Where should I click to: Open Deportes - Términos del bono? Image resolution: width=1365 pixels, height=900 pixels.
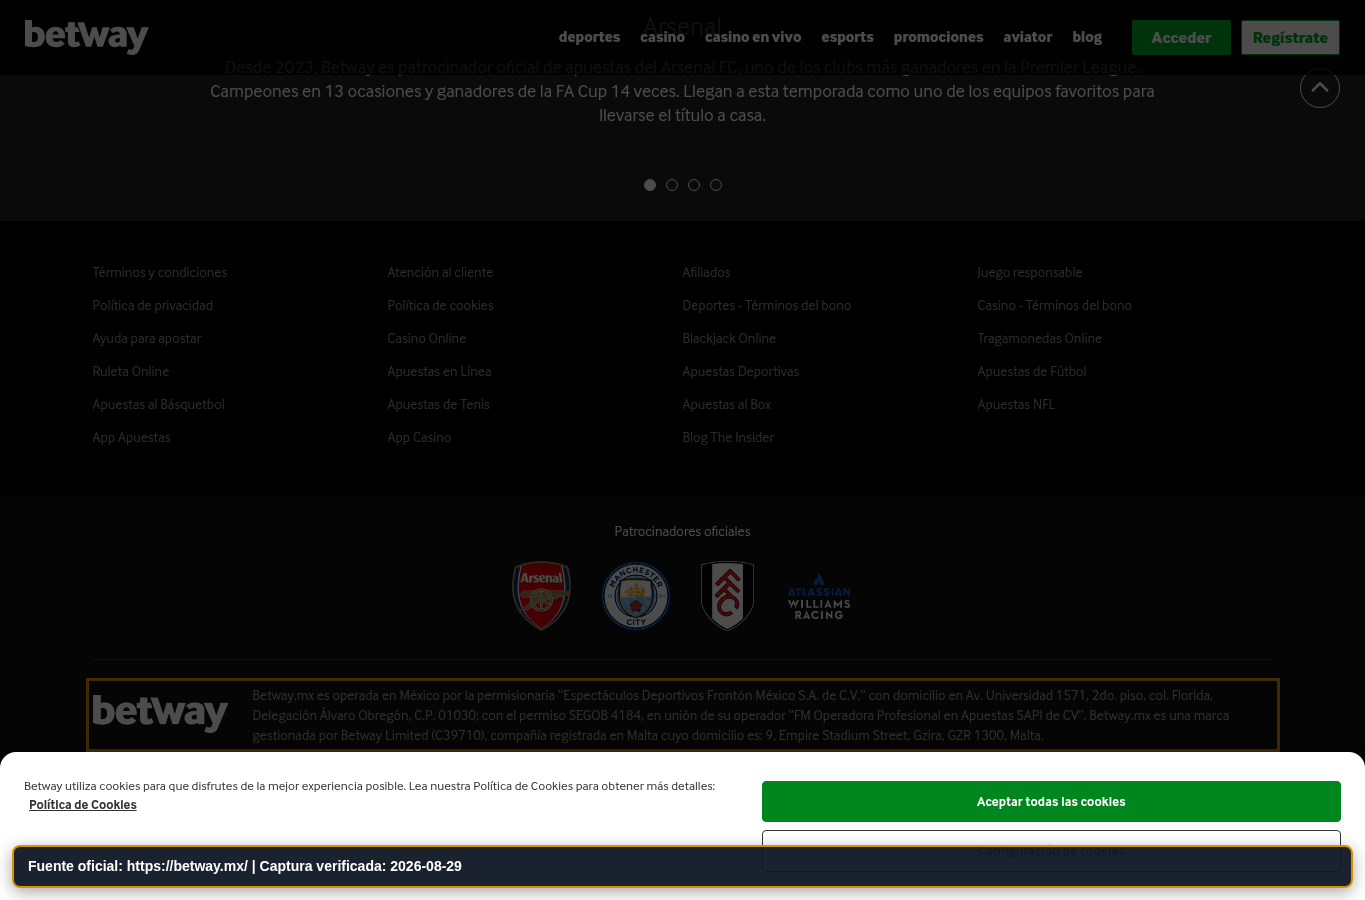tap(767, 305)
